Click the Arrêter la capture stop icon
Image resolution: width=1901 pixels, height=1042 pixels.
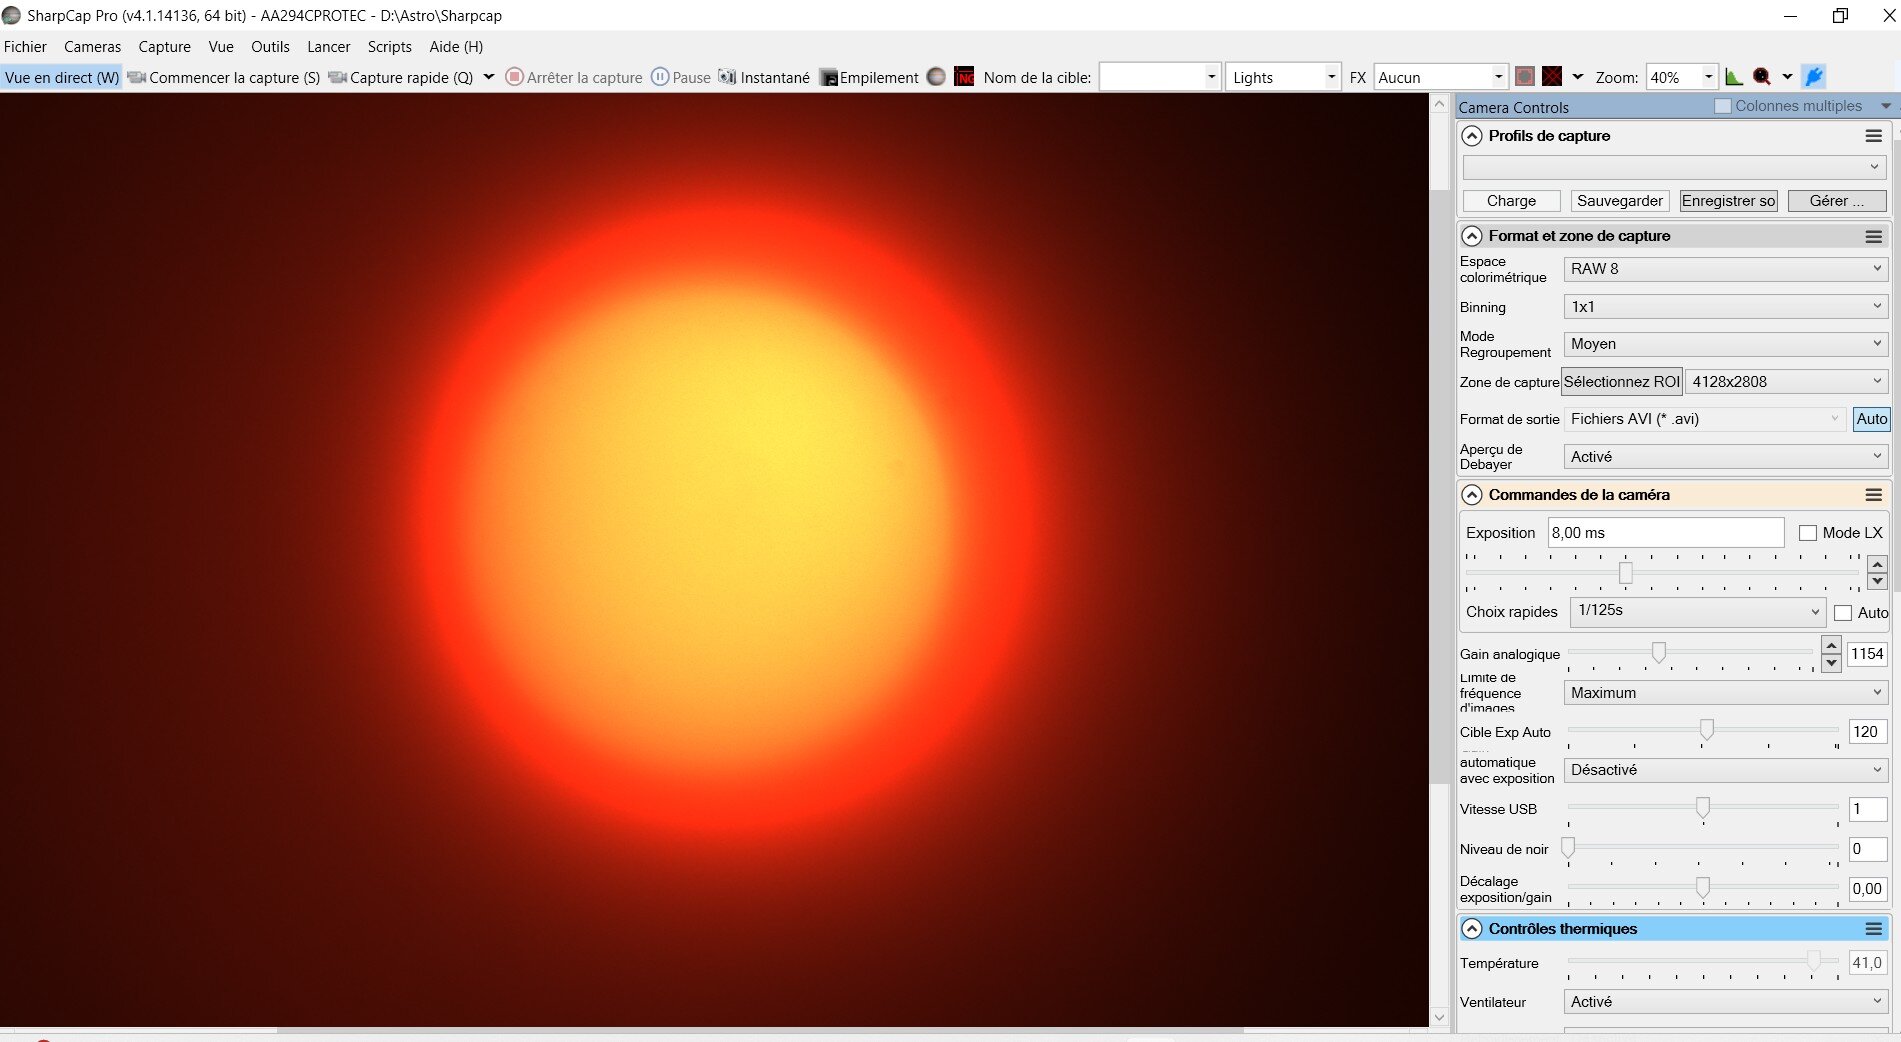[x=514, y=77]
